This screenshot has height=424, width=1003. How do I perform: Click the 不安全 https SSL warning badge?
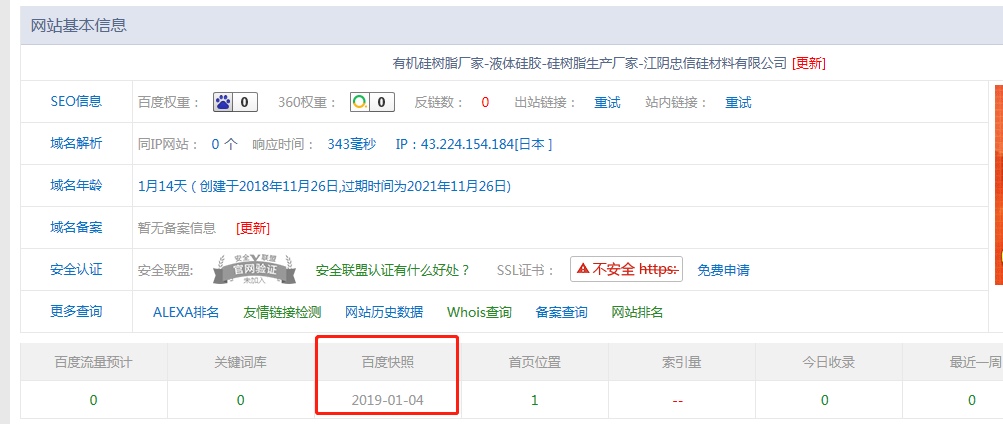tap(627, 269)
